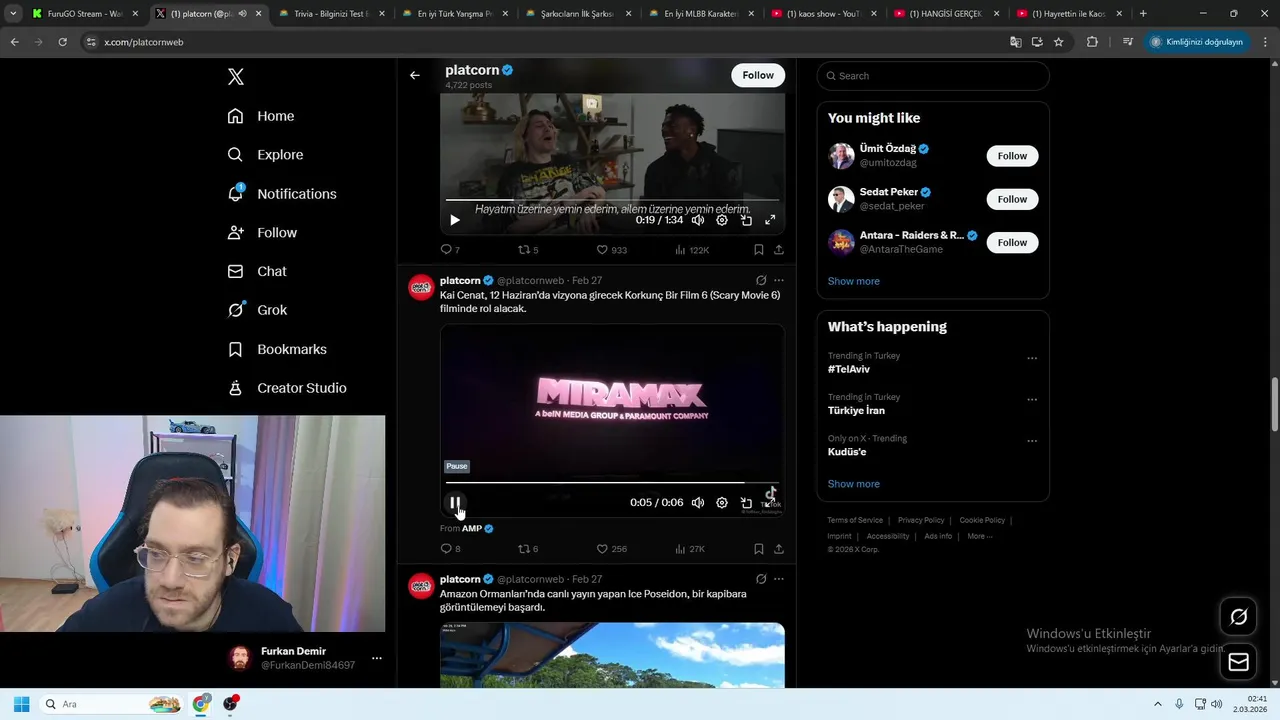
Task: Toggle picture-in-picture on Miramax video
Action: coord(746,503)
